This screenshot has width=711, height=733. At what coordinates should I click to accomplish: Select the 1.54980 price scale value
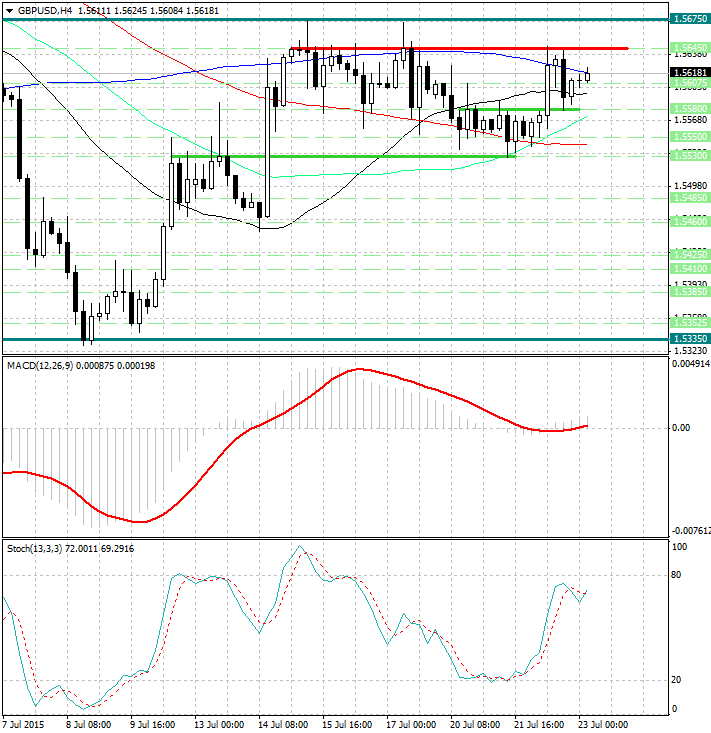pos(691,186)
